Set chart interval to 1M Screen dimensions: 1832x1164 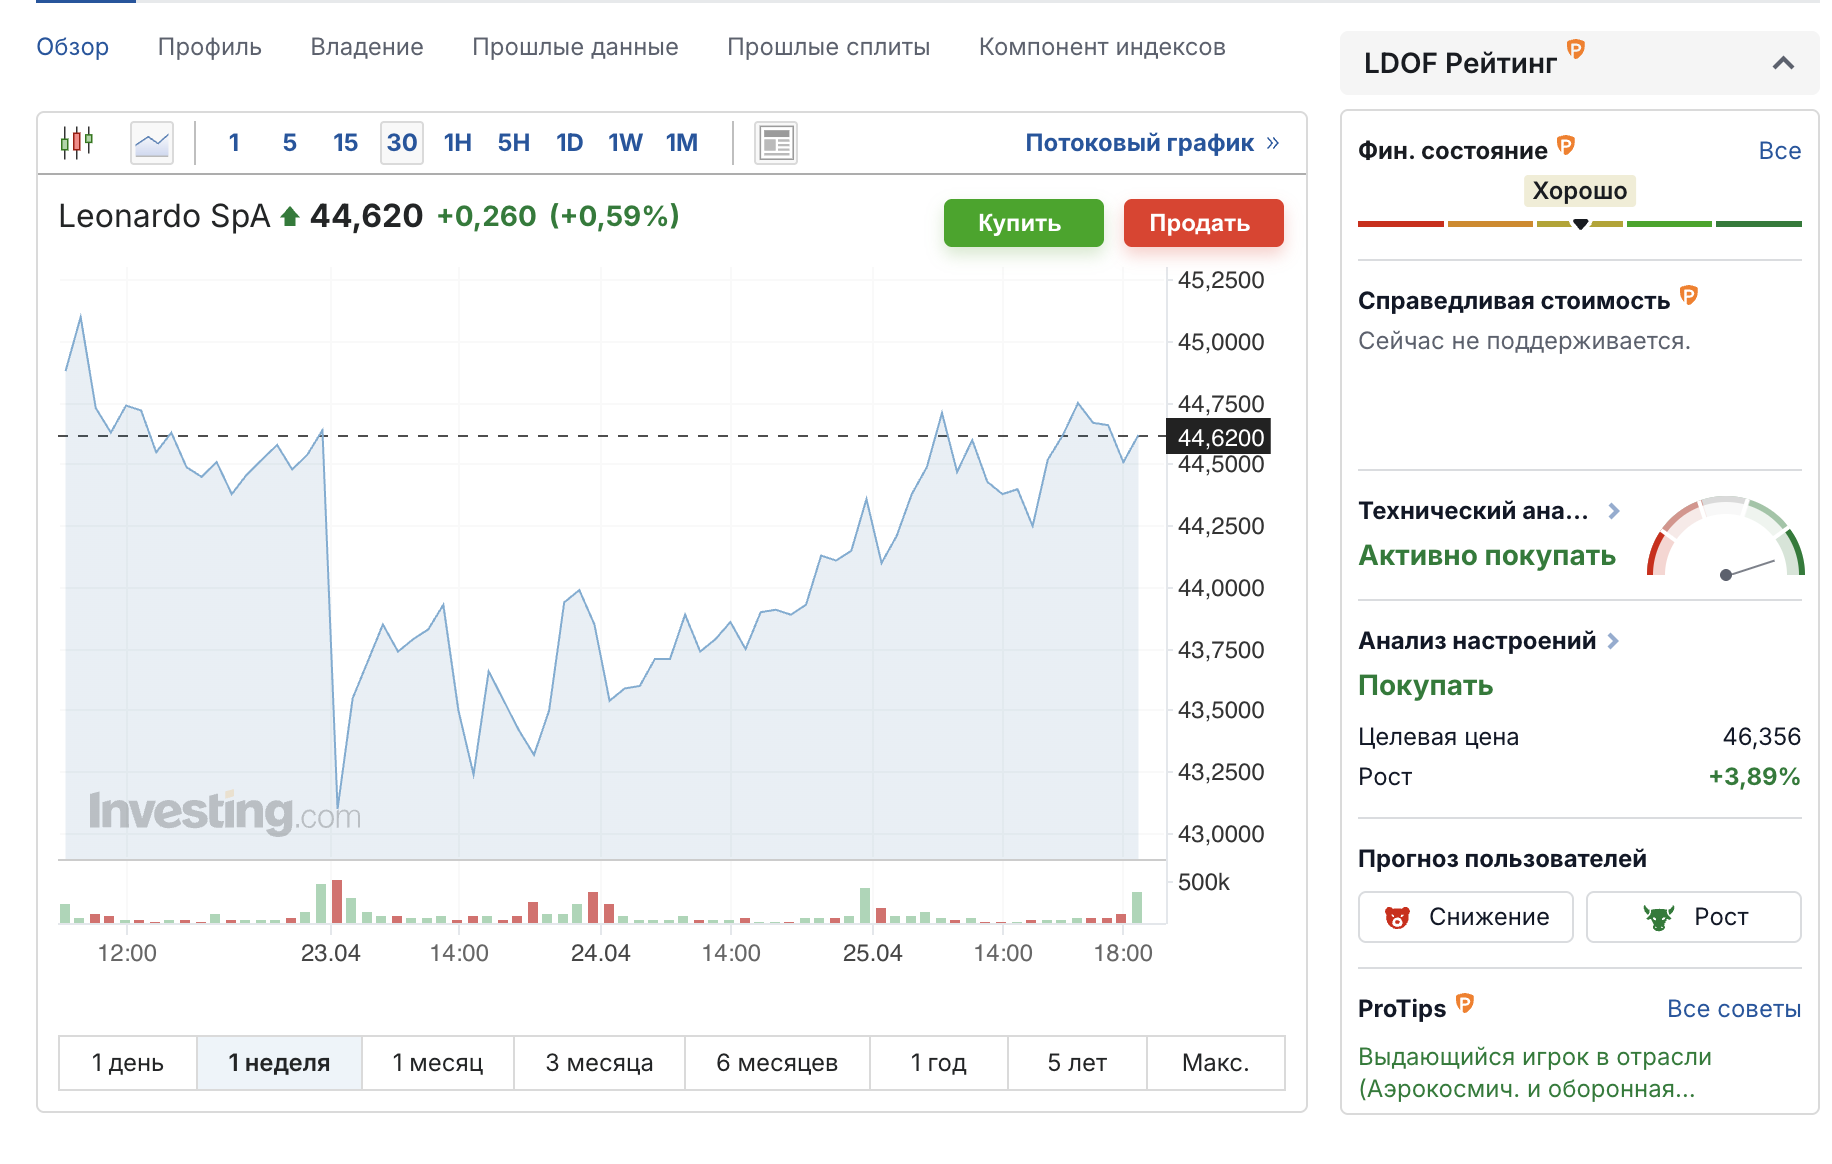tap(682, 143)
